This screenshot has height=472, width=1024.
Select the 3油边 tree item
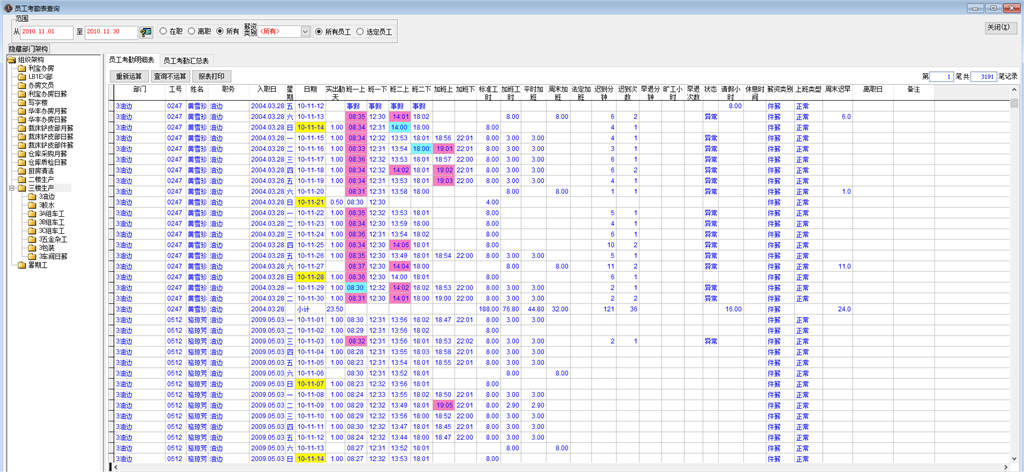(47, 197)
